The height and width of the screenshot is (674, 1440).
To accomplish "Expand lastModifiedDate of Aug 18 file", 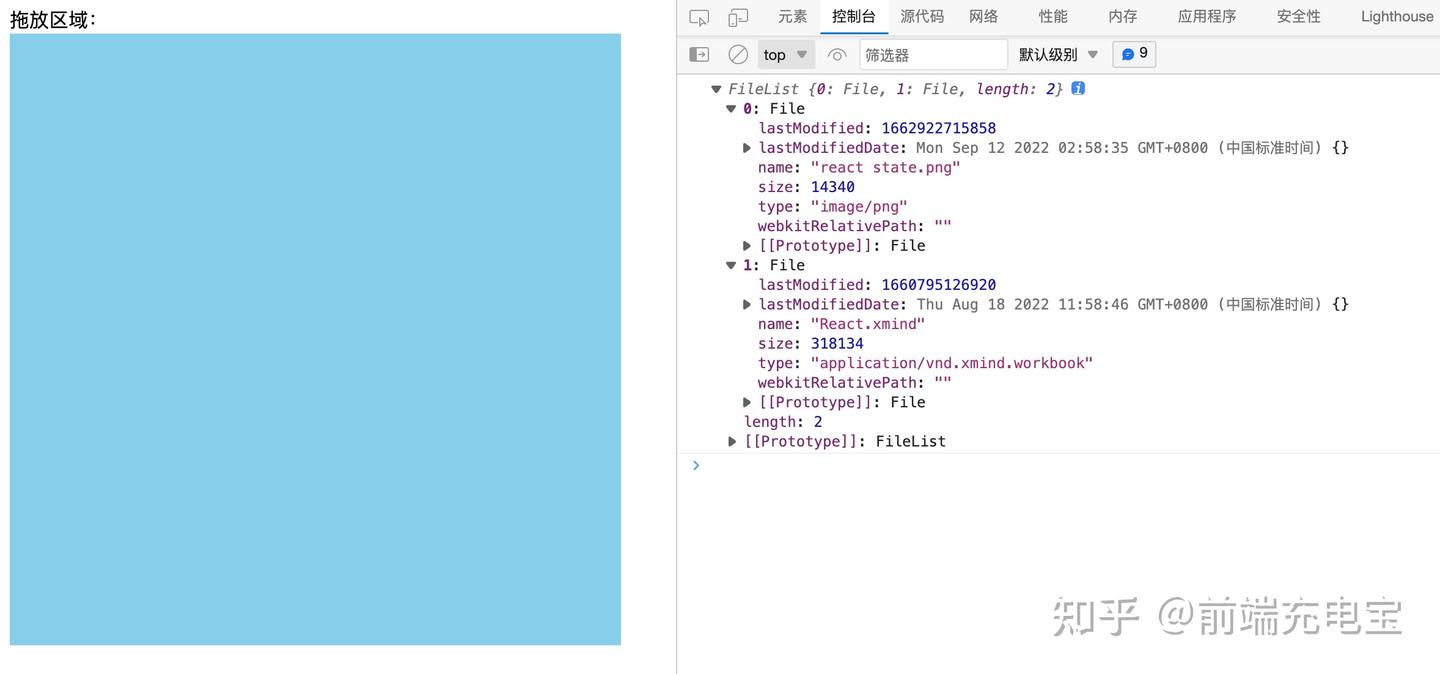I will coord(747,304).
